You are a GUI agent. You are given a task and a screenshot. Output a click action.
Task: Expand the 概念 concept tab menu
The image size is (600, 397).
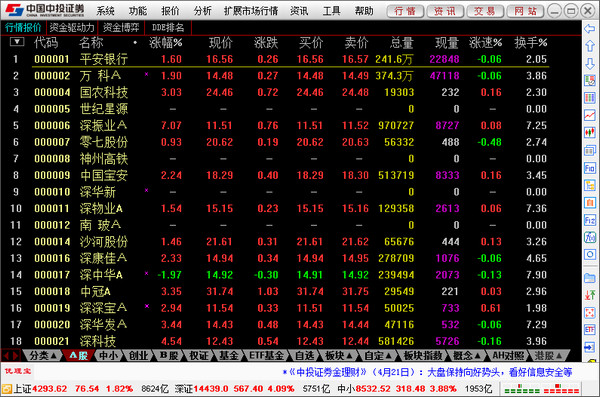[466, 356]
